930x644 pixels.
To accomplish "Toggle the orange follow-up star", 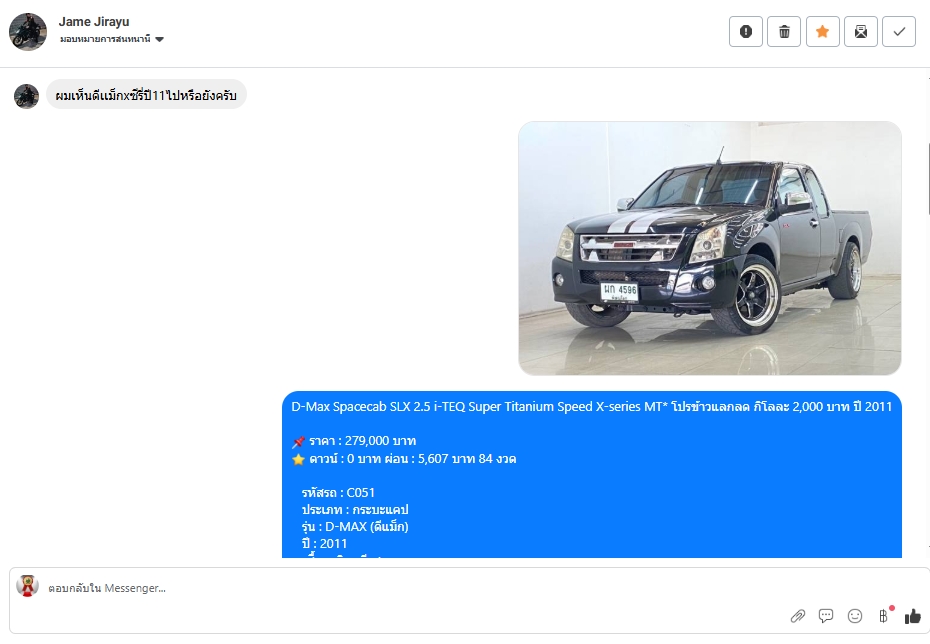I will [823, 31].
